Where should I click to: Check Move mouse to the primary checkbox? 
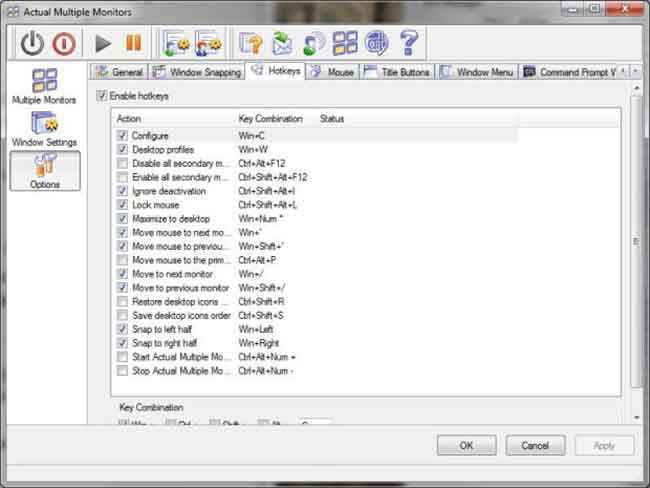tap(122, 260)
